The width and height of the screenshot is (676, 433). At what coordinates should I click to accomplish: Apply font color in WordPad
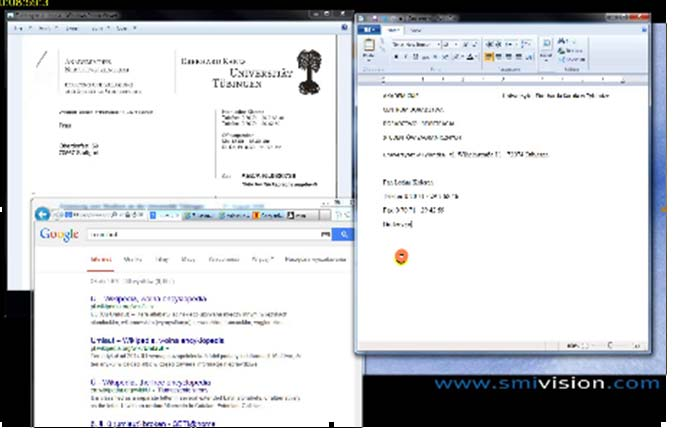click(470, 57)
